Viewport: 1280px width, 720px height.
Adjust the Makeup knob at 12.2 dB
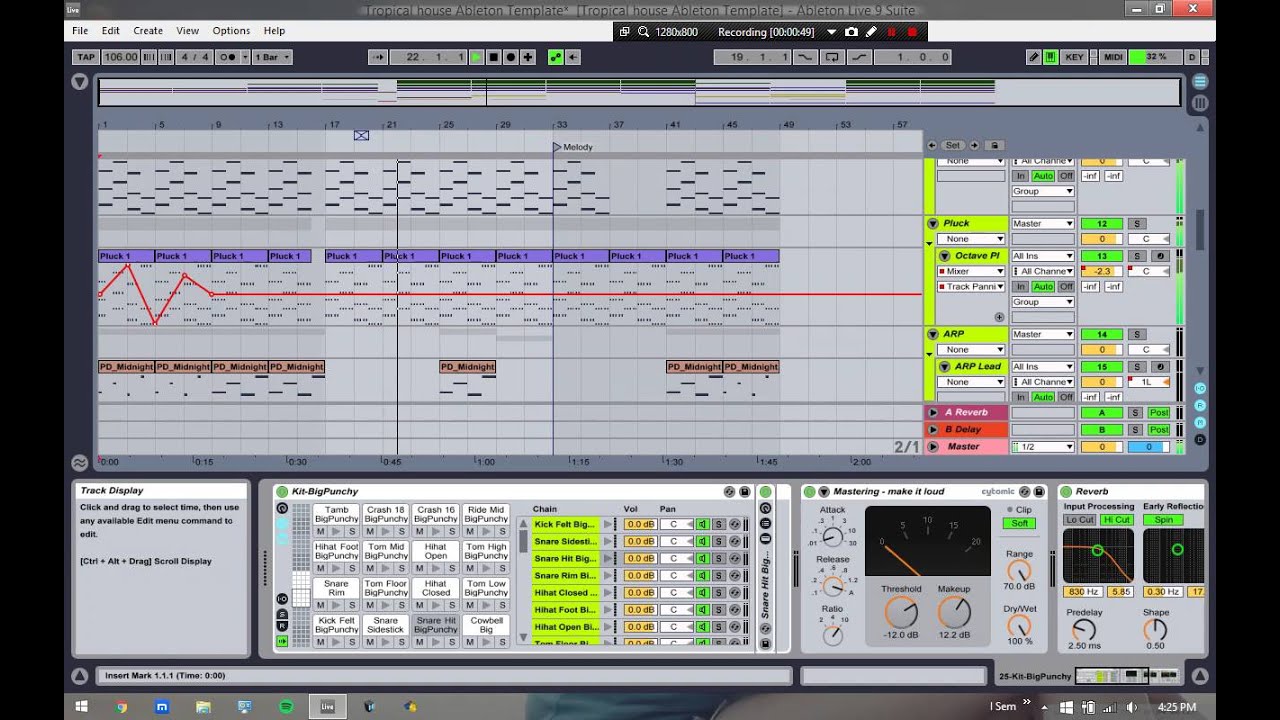tap(954, 614)
